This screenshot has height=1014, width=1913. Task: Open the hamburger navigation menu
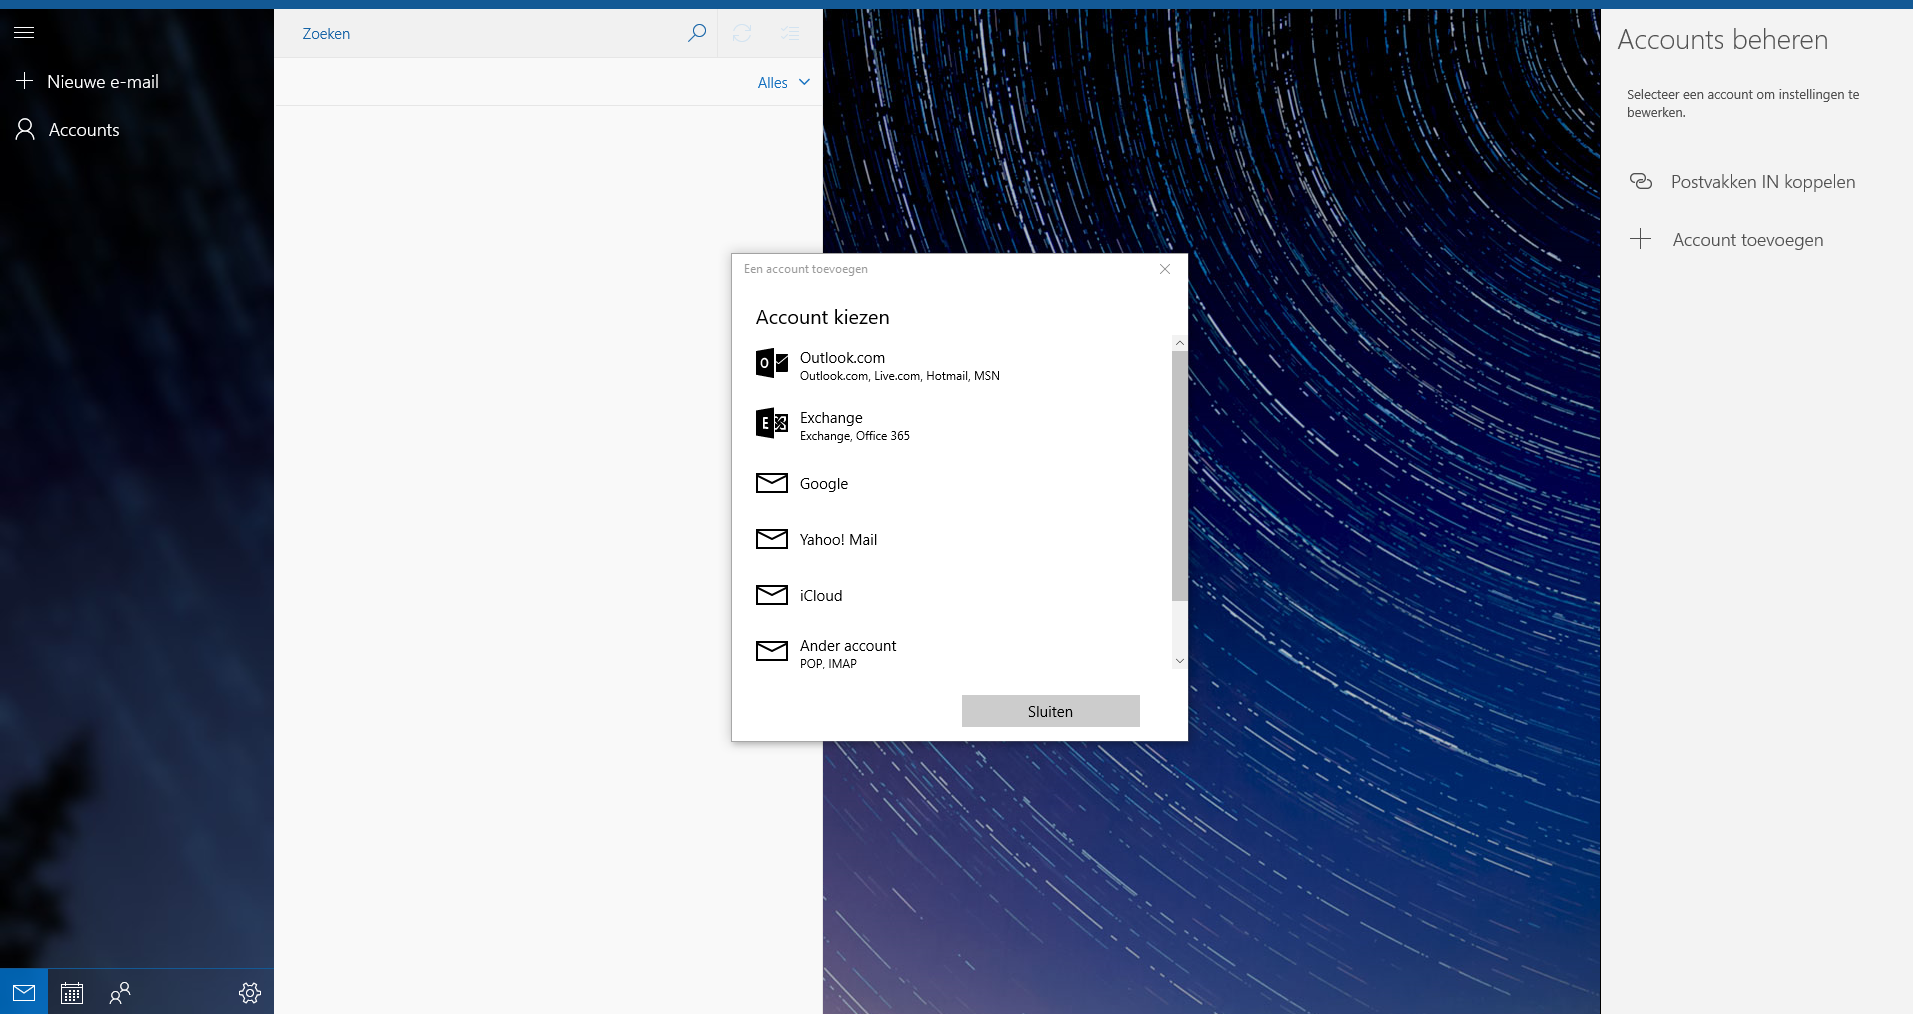(24, 33)
